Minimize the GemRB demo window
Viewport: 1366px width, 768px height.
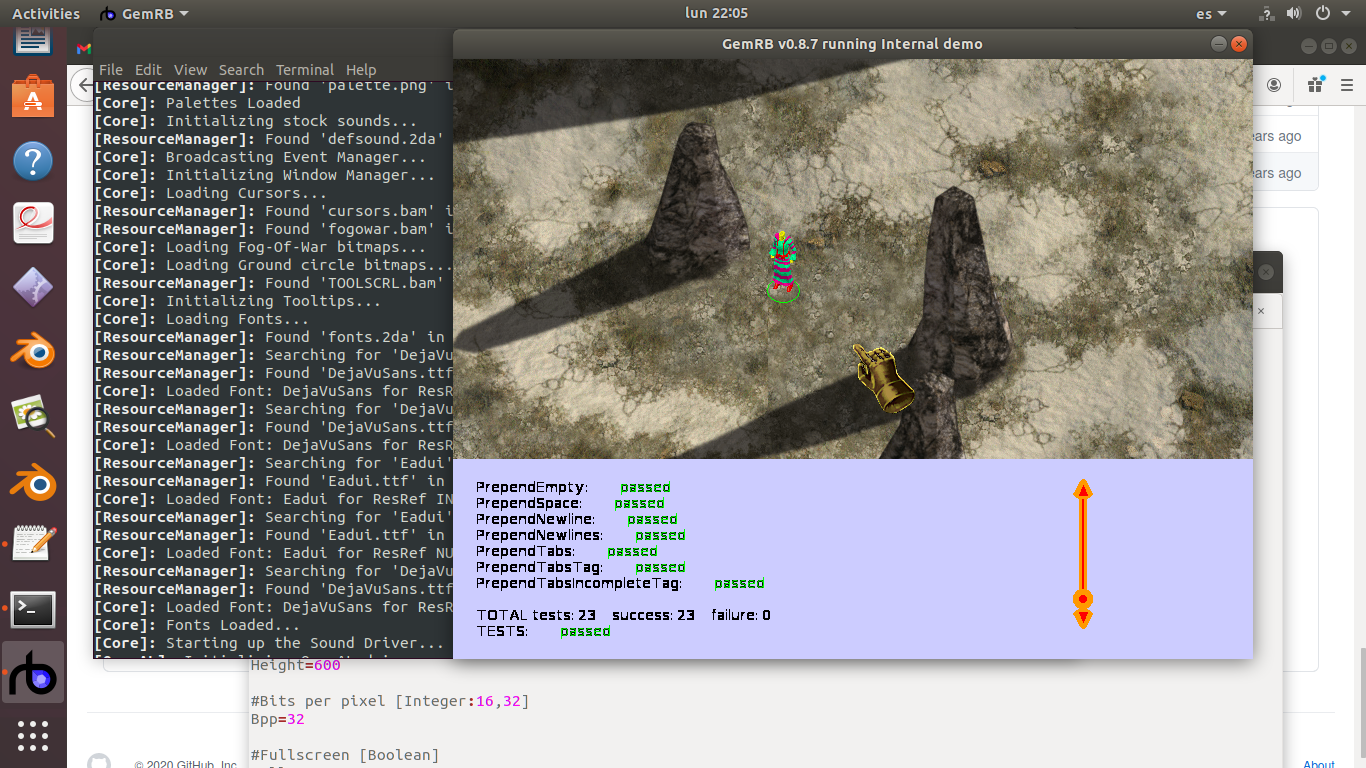click(x=1218, y=44)
